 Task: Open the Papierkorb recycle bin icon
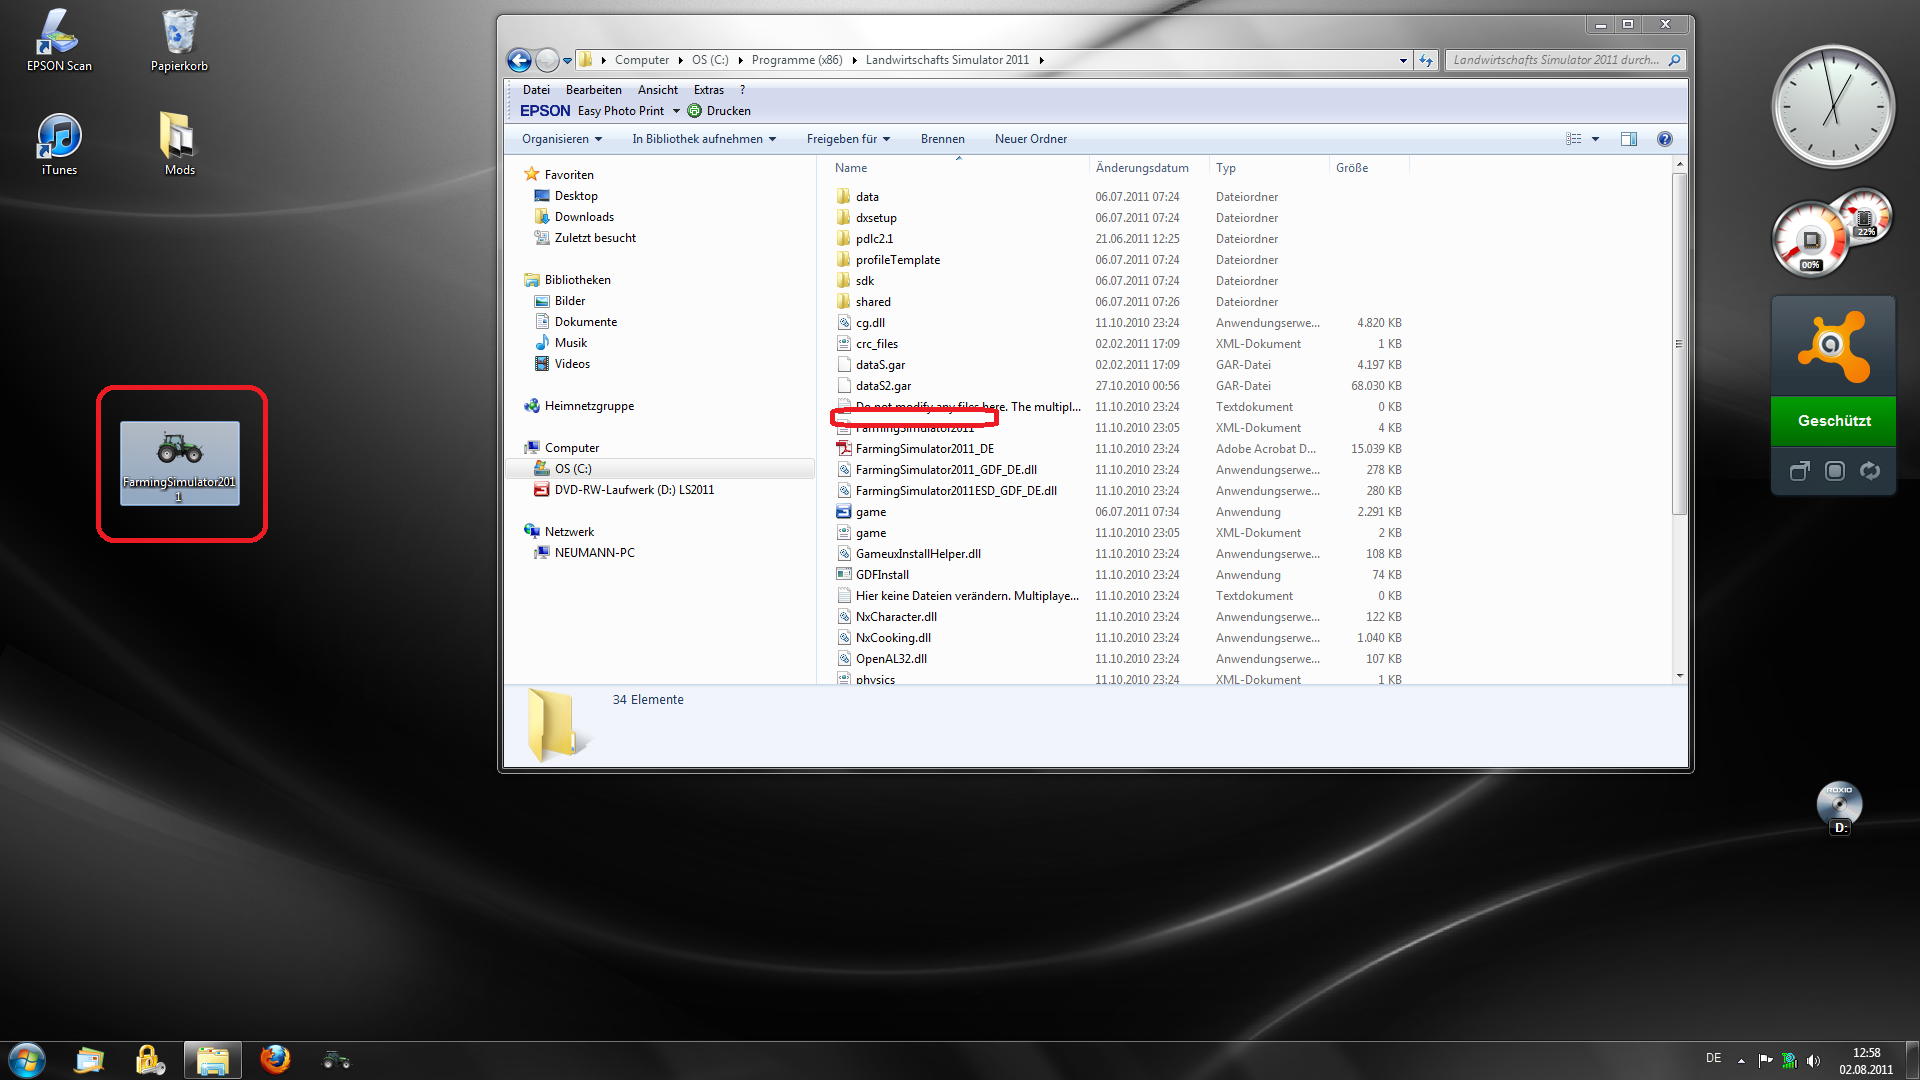(x=179, y=41)
